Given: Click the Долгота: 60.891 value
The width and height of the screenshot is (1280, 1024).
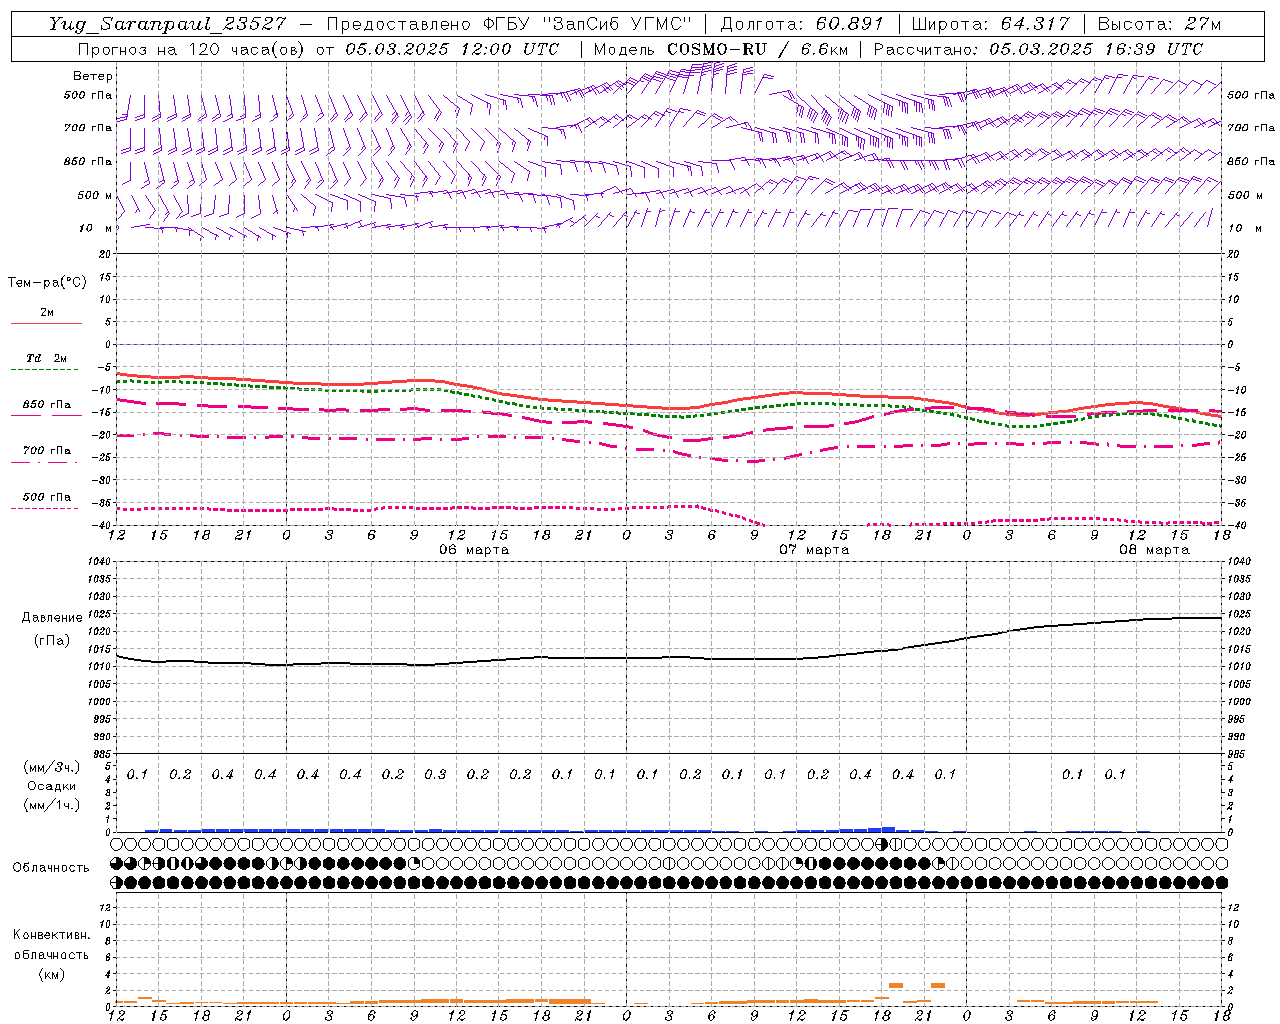Looking at the screenshot, I should click(802, 24).
